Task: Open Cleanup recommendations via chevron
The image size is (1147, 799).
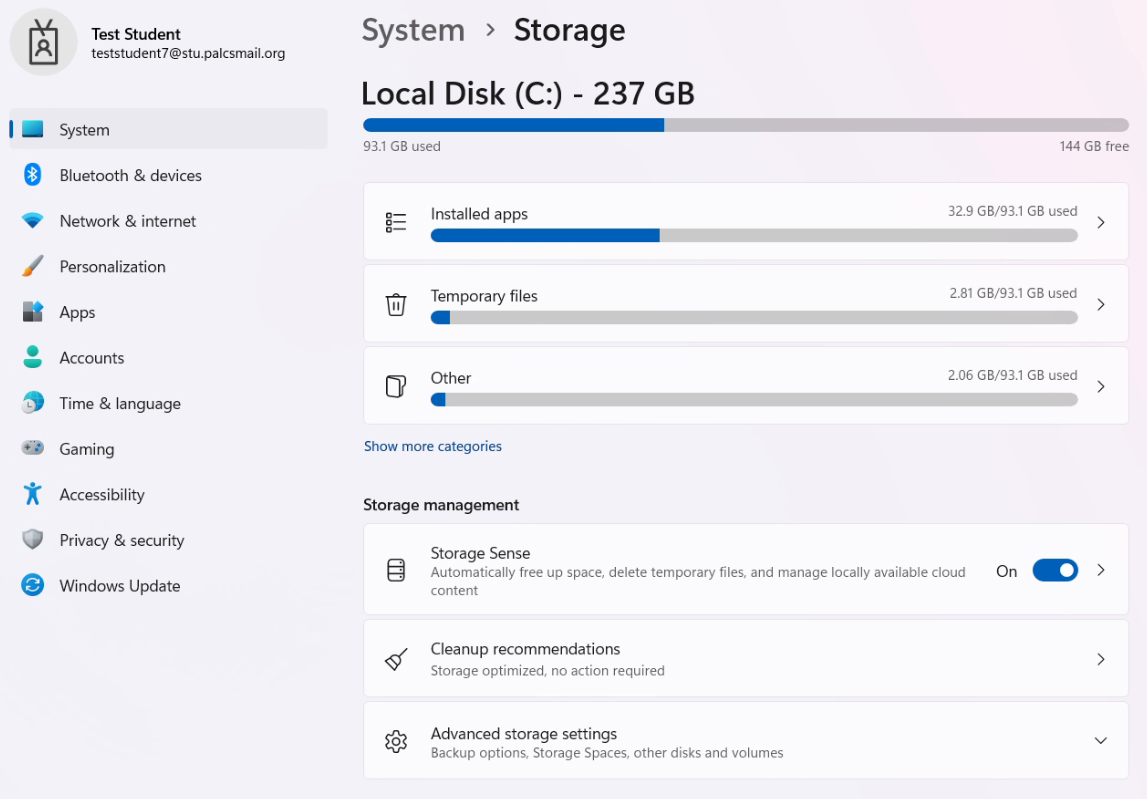Action: 1101,659
